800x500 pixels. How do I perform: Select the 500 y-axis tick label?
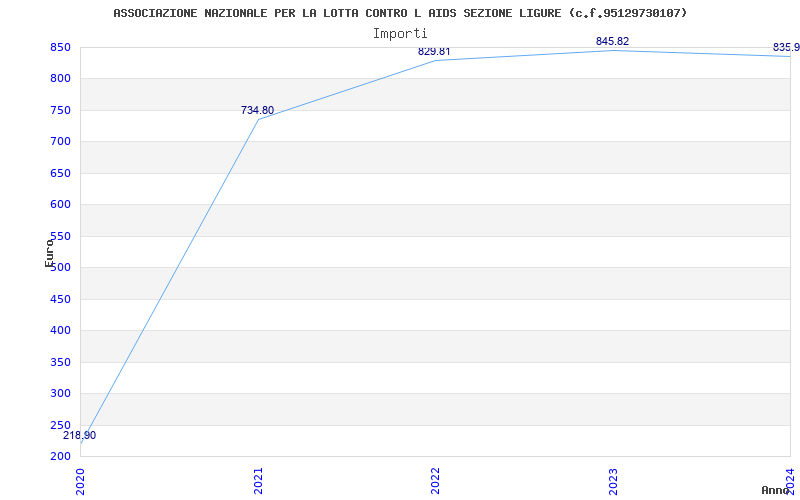click(x=60, y=267)
